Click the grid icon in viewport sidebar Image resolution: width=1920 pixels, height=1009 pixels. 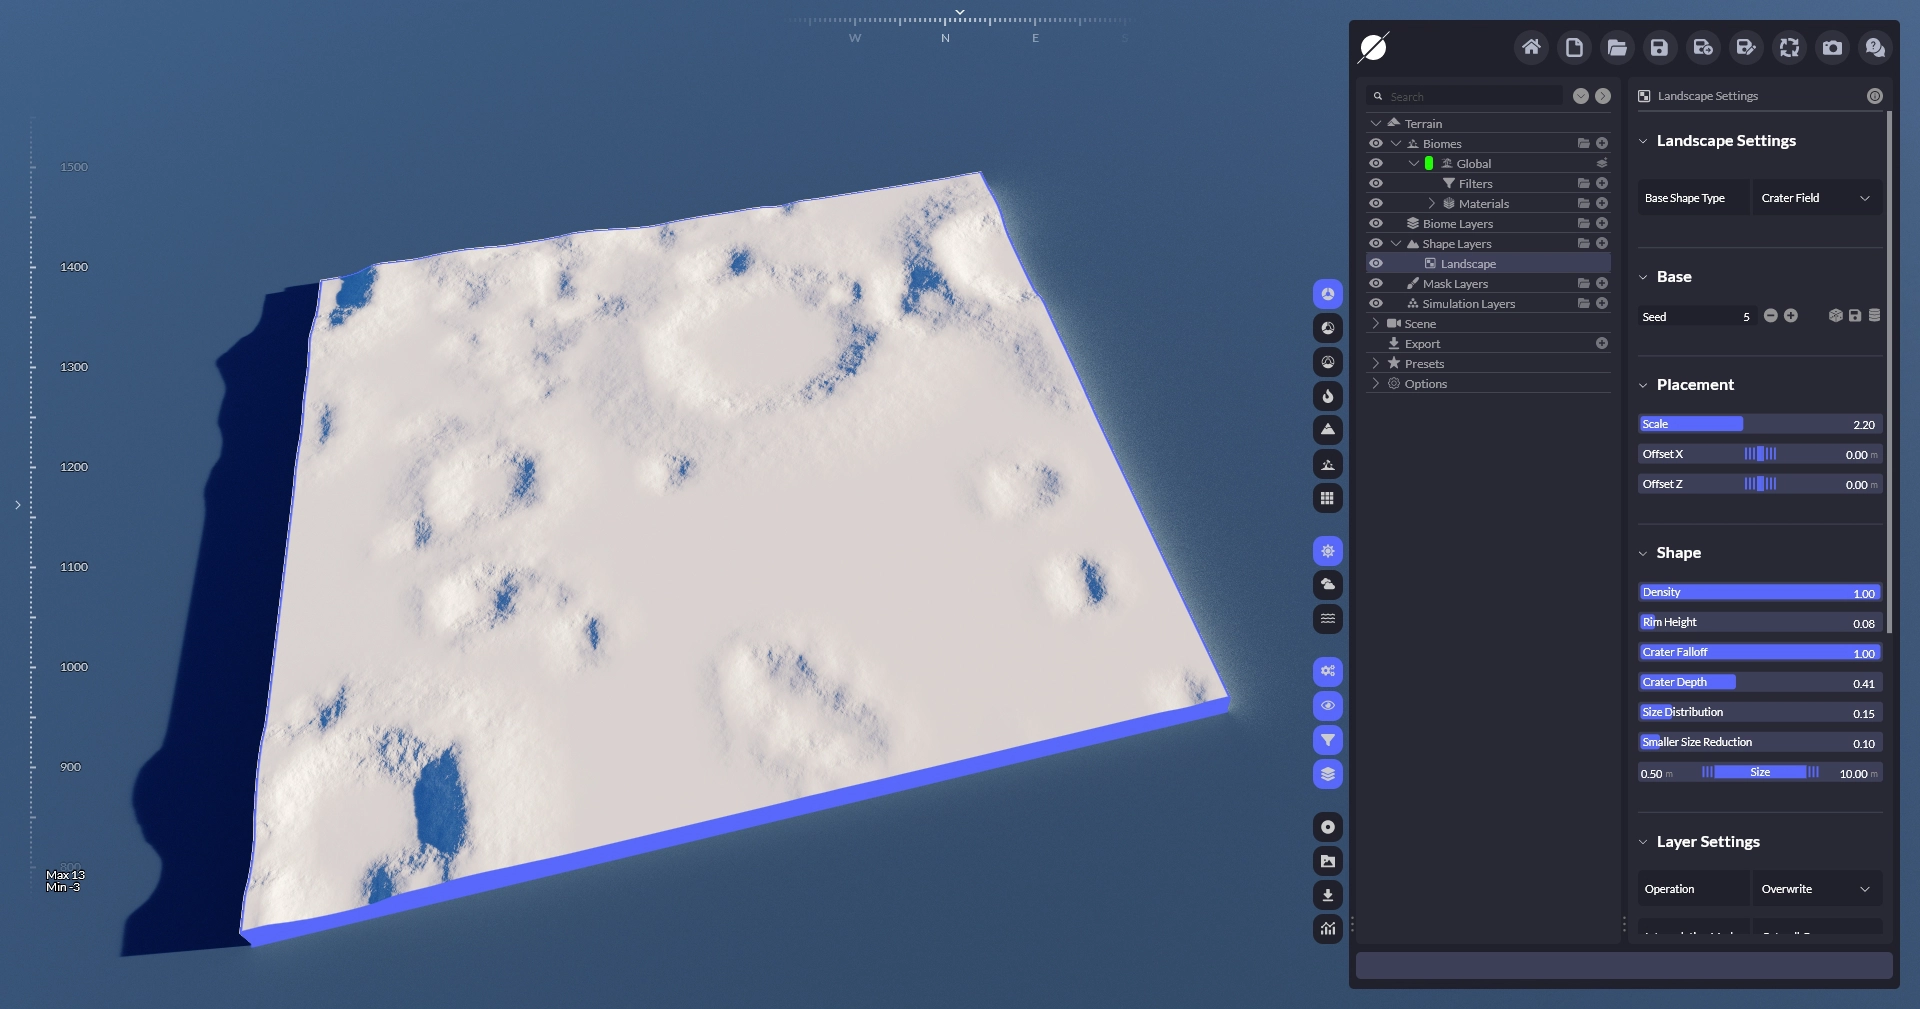[x=1327, y=498]
